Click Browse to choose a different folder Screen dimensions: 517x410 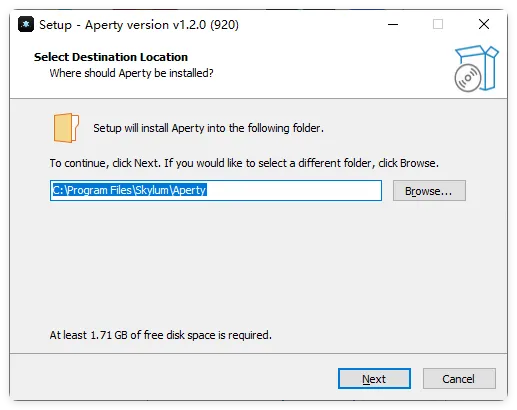click(429, 191)
